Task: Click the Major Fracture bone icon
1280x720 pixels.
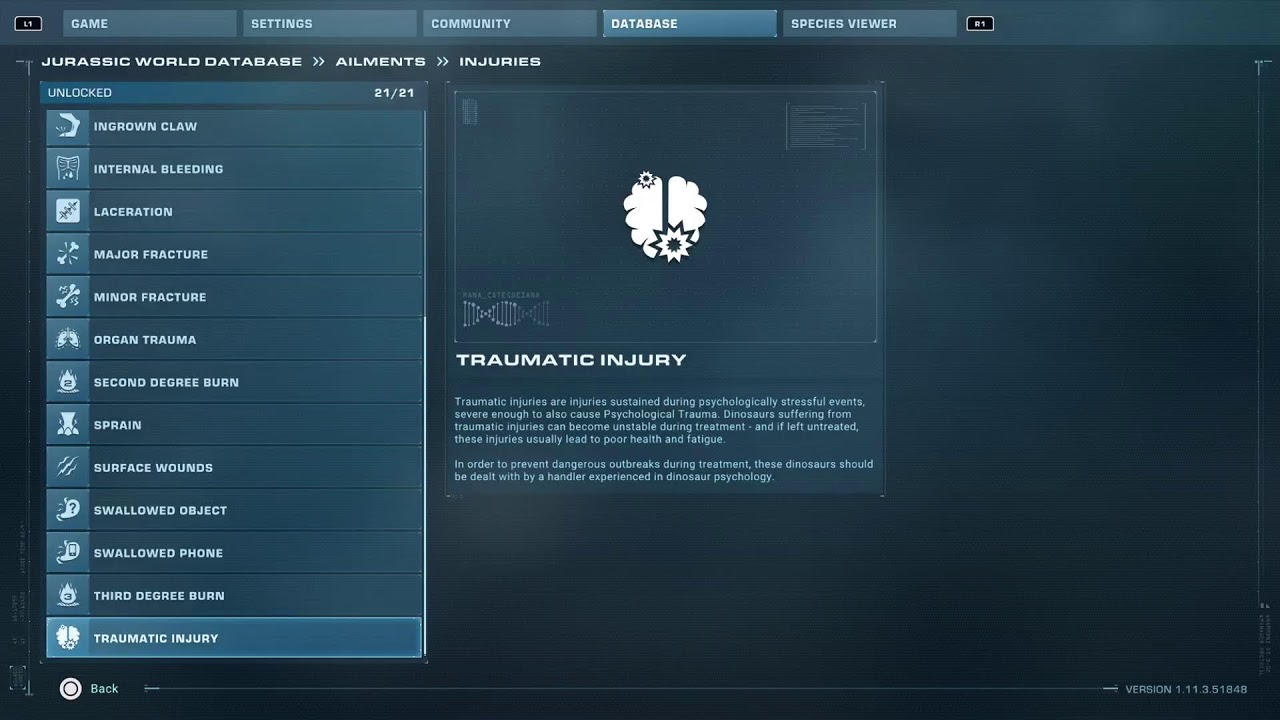Action: click(x=68, y=255)
